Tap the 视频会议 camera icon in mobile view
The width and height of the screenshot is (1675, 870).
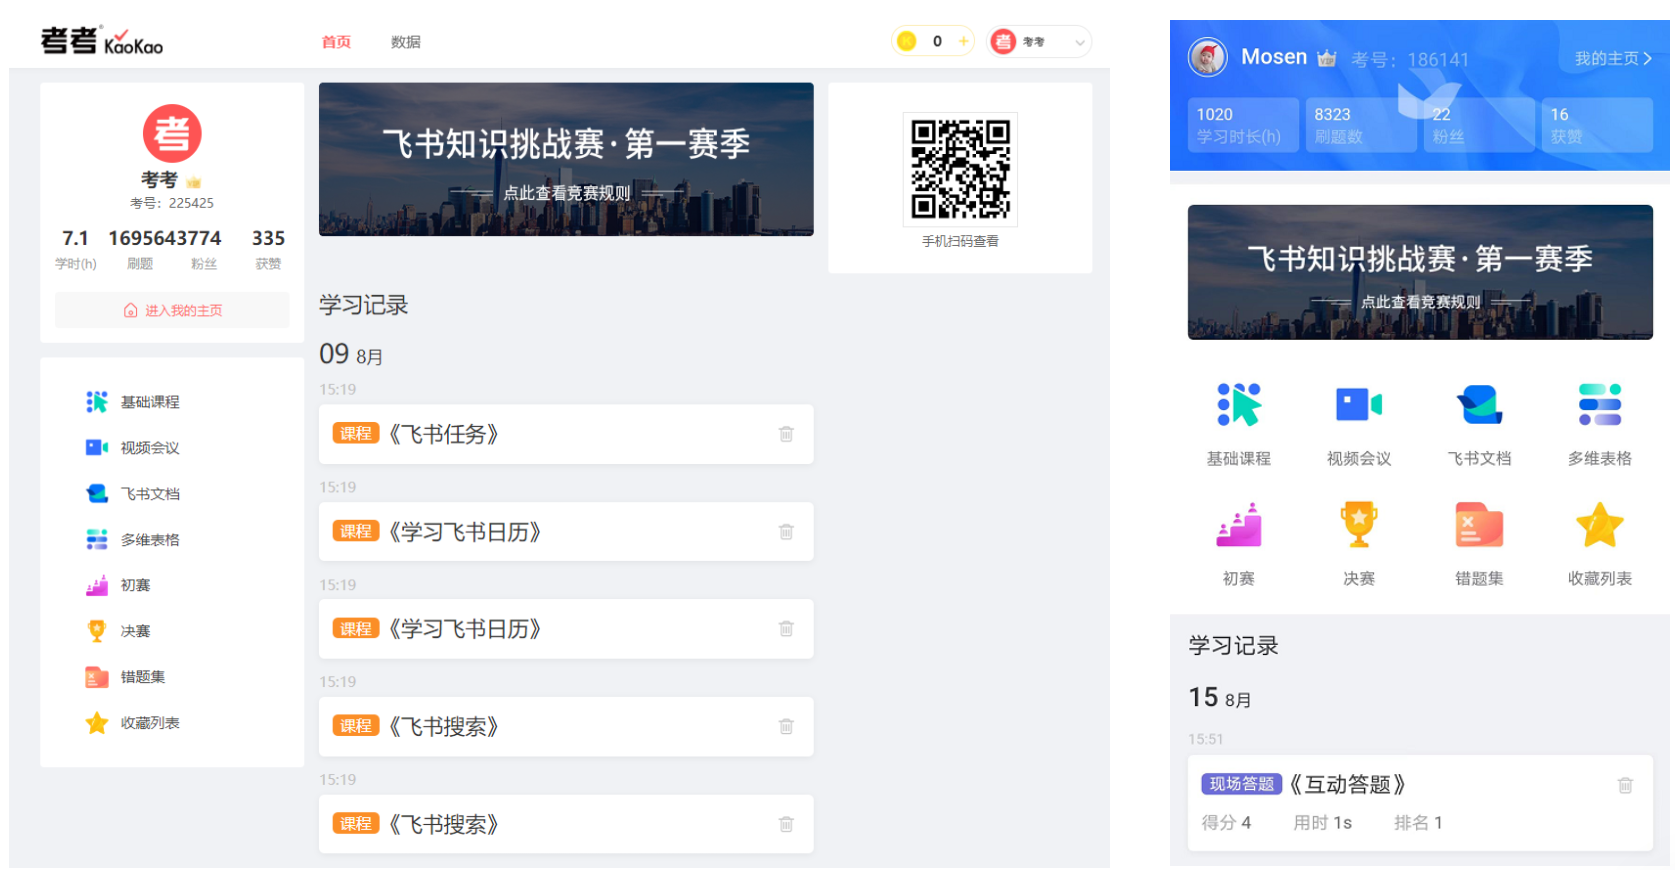(x=1359, y=405)
